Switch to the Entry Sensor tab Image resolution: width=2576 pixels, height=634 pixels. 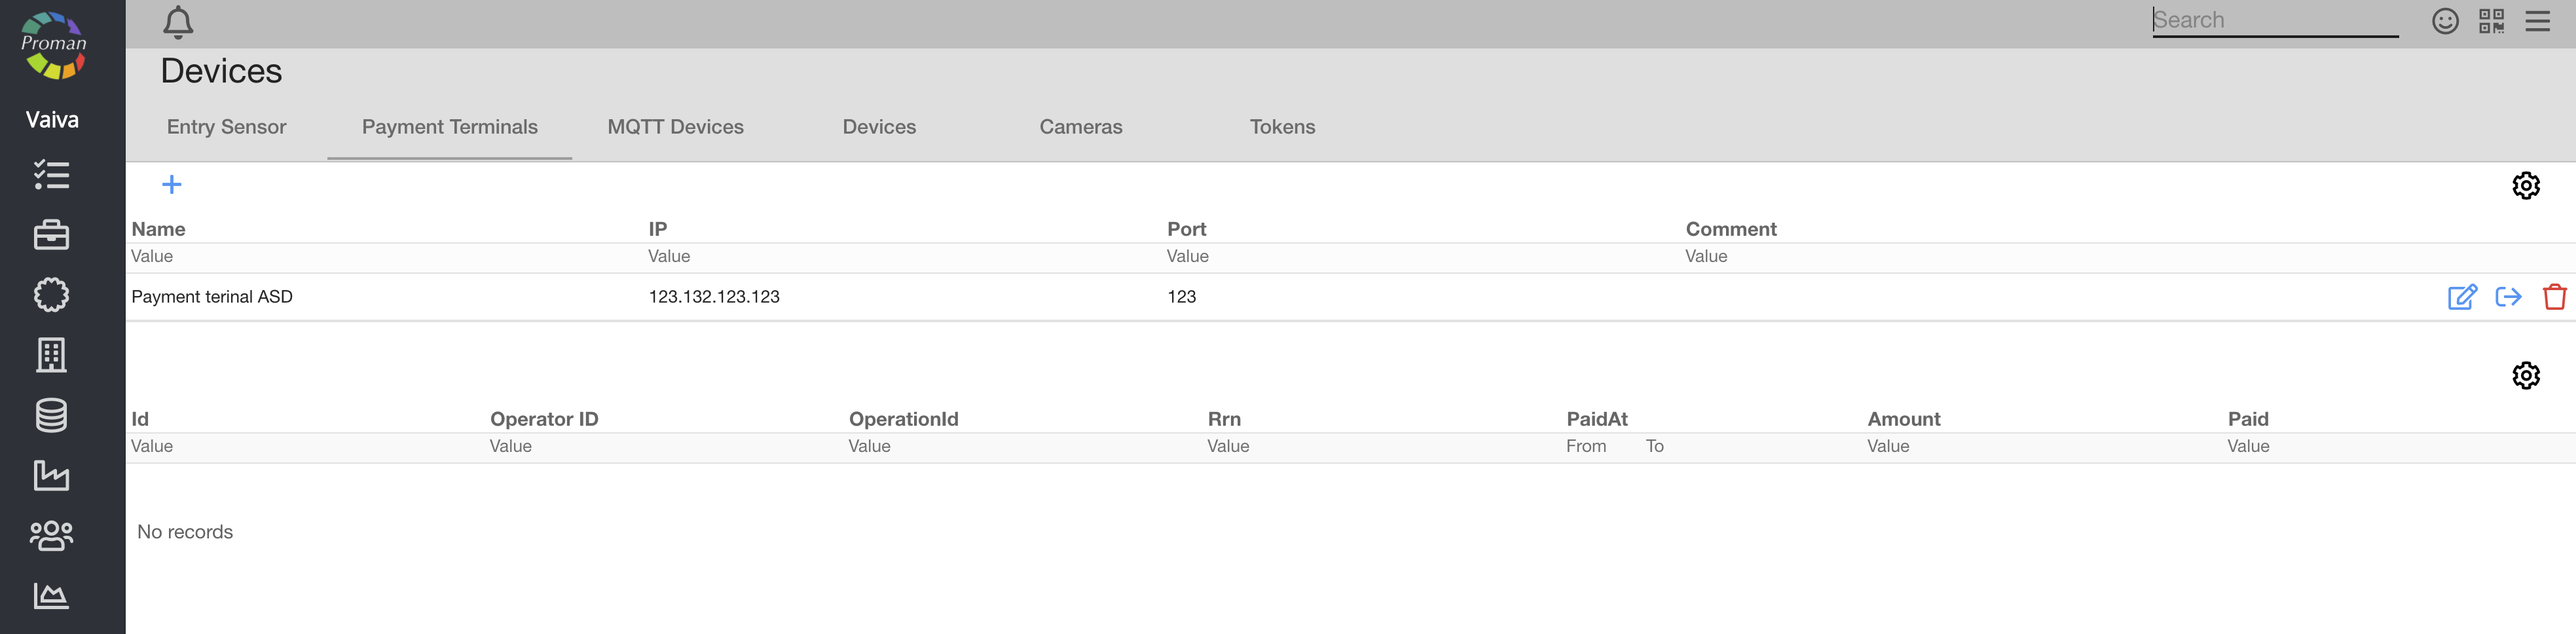click(226, 127)
